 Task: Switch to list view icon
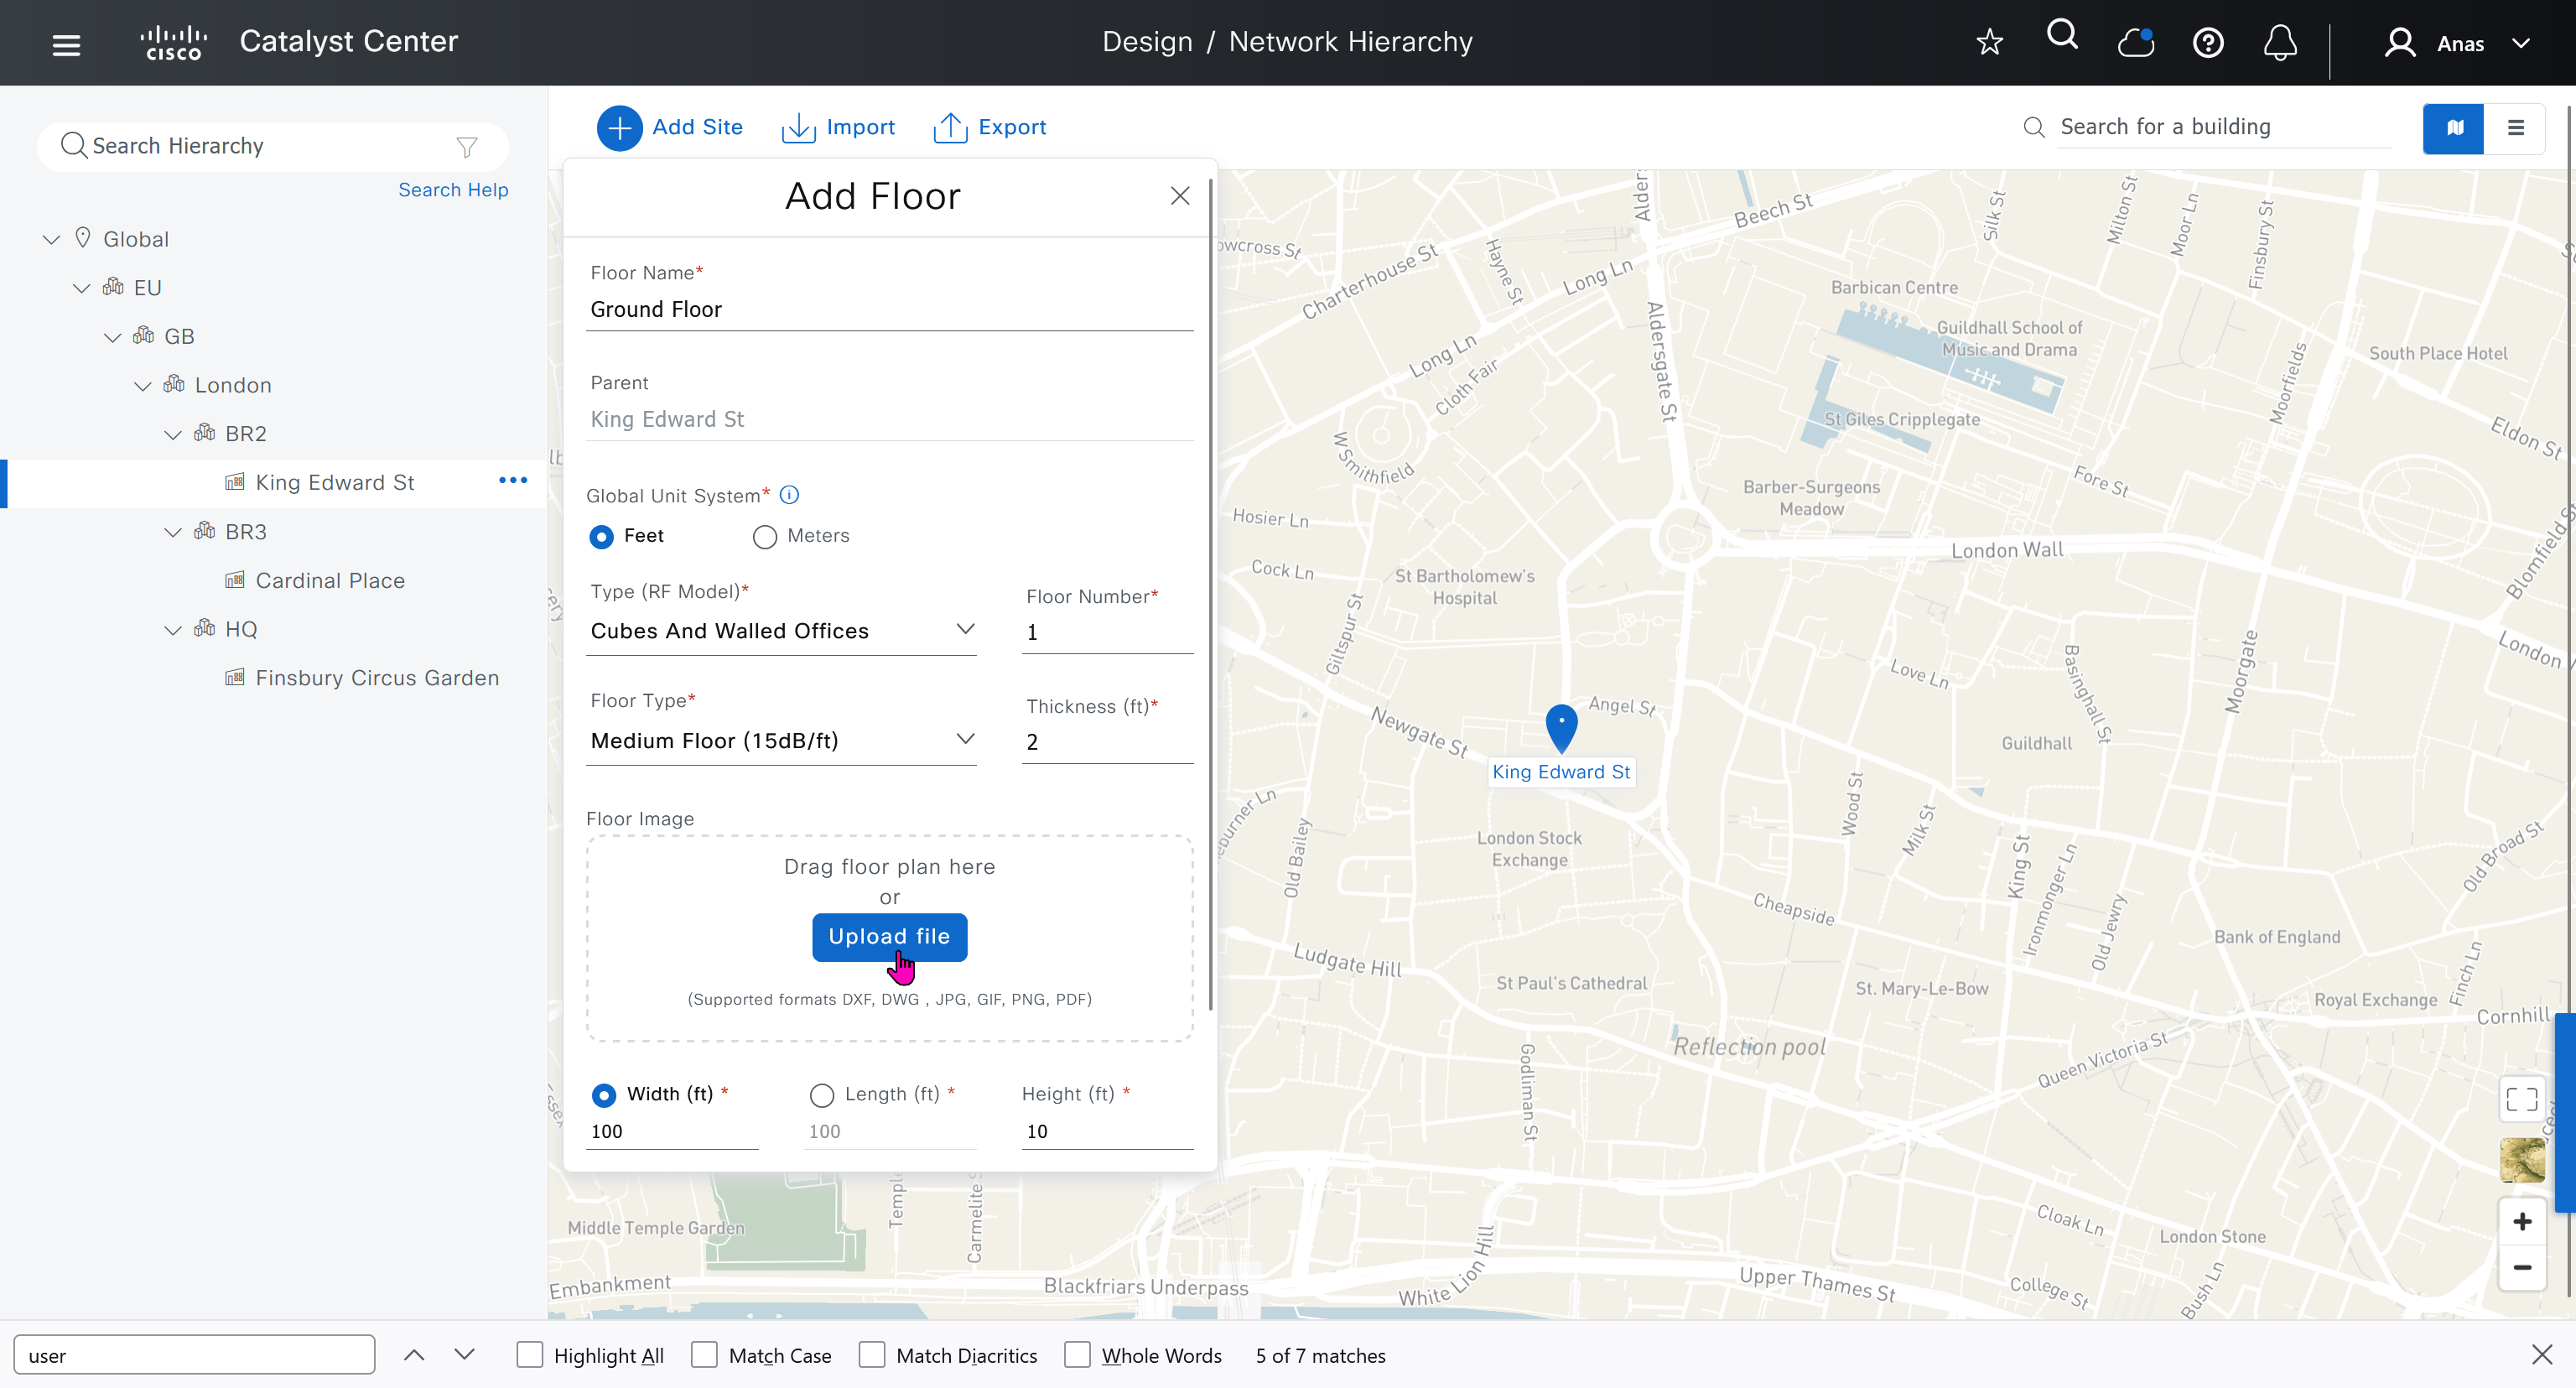pos(2515,128)
